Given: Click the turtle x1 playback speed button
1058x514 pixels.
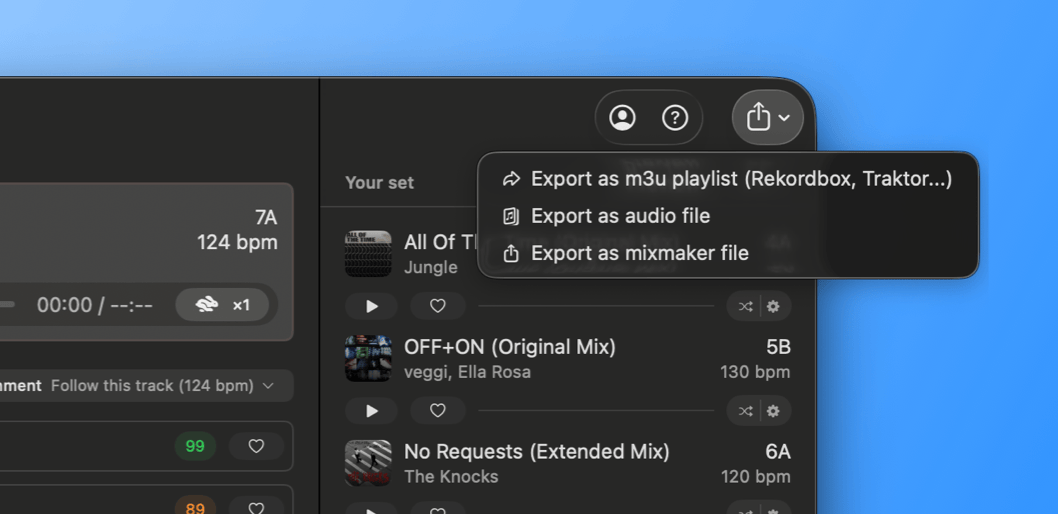Looking at the screenshot, I should [222, 305].
